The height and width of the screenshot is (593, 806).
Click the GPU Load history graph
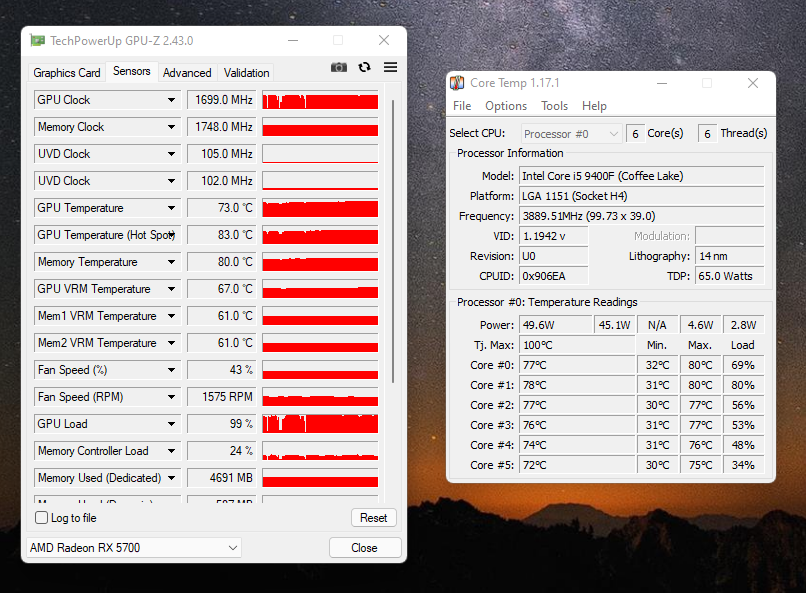(x=320, y=424)
